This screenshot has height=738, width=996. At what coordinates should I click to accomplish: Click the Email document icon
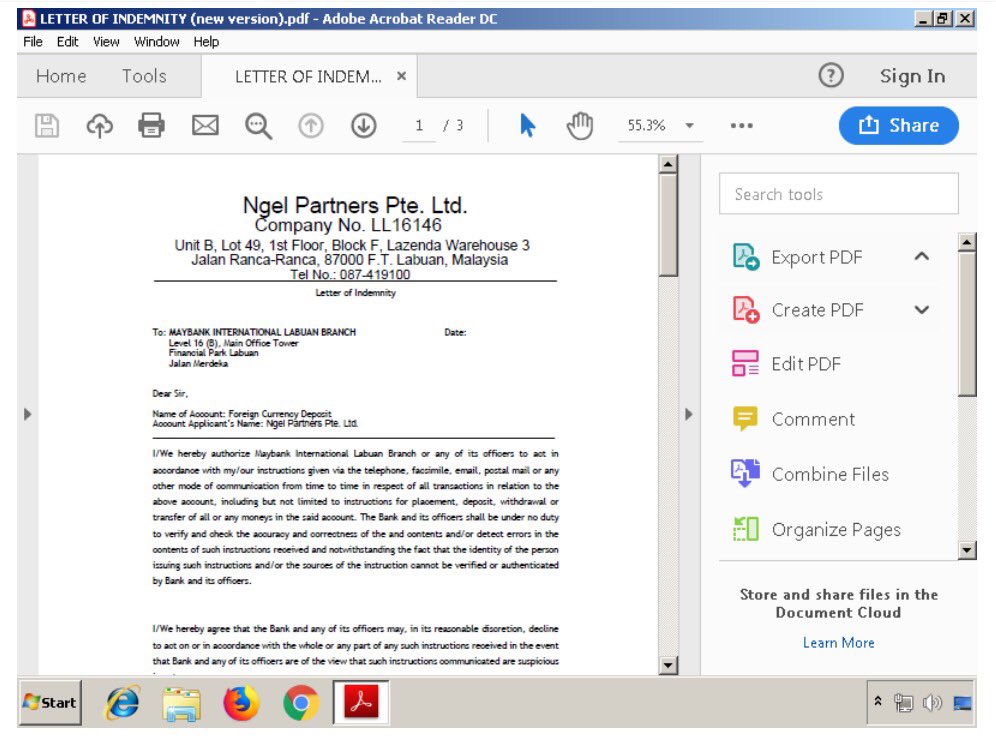[x=204, y=125]
